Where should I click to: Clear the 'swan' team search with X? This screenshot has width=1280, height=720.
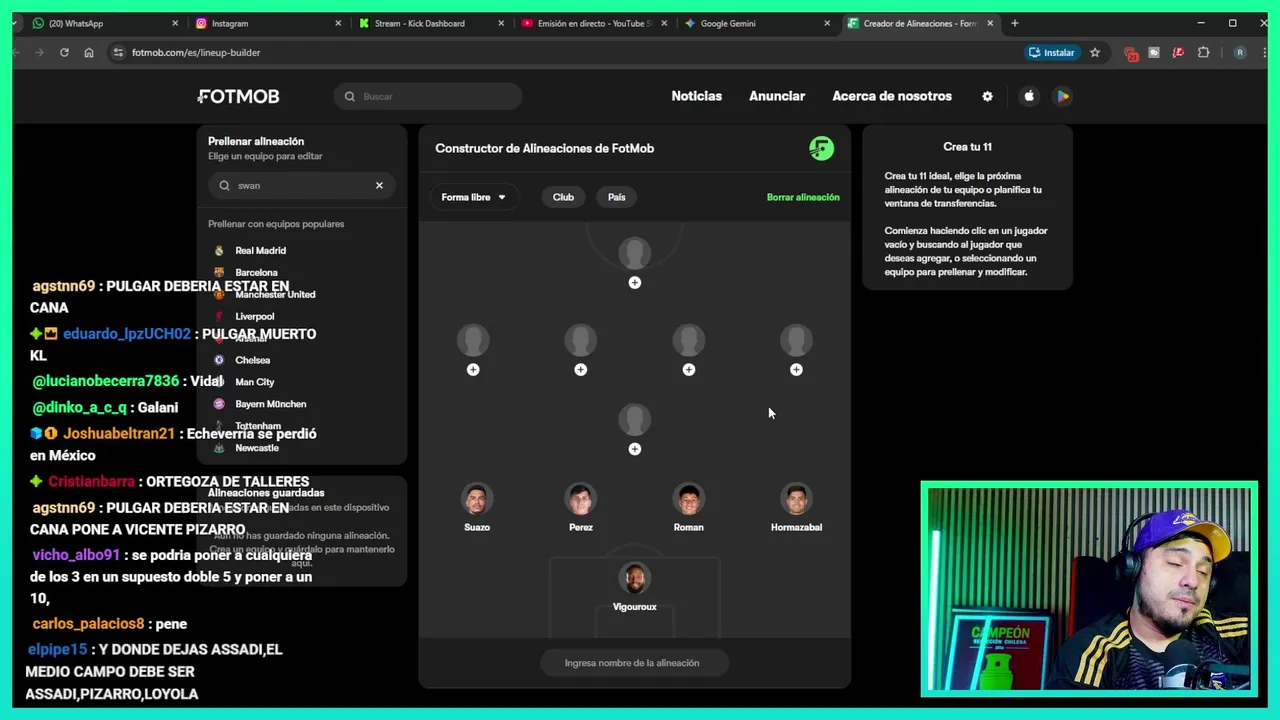tap(379, 185)
